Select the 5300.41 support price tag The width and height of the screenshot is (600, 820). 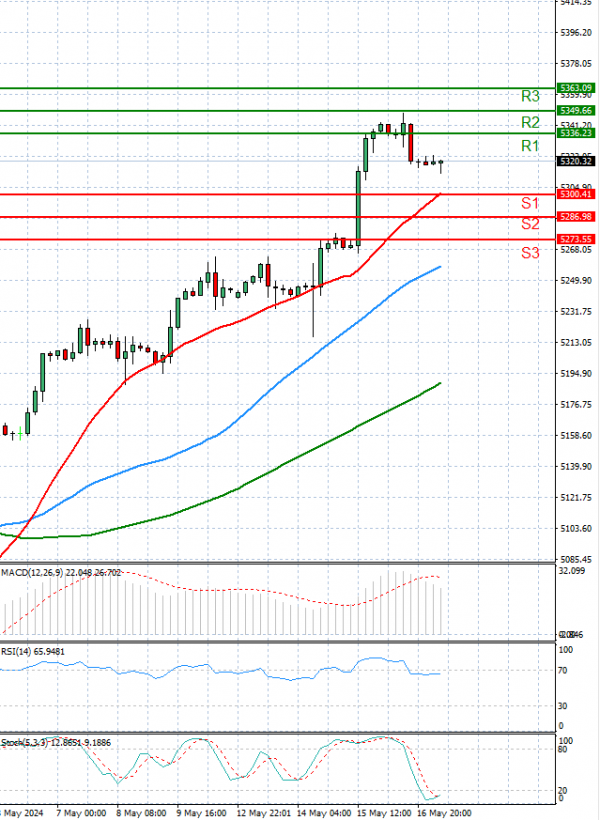point(575,194)
